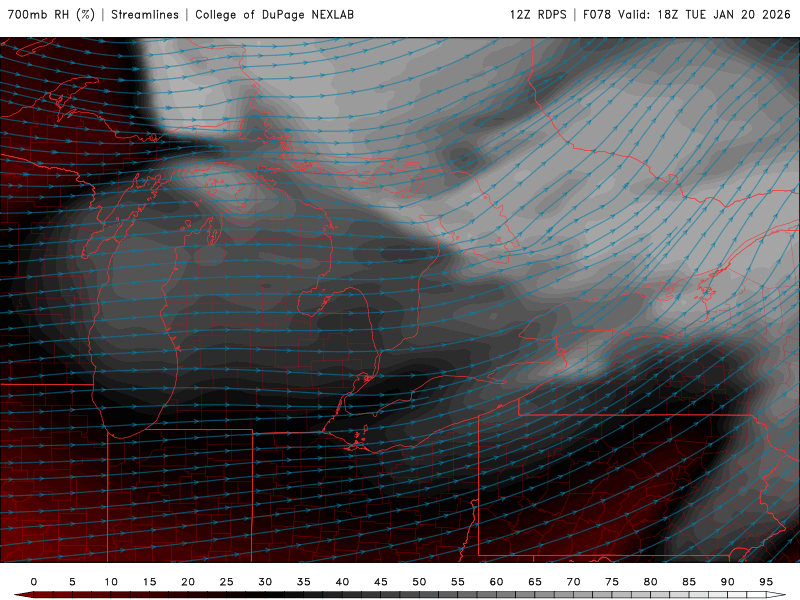Click the colorbar label "85"
Viewport: 800px width, 600px height.
(x=689, y=582)
